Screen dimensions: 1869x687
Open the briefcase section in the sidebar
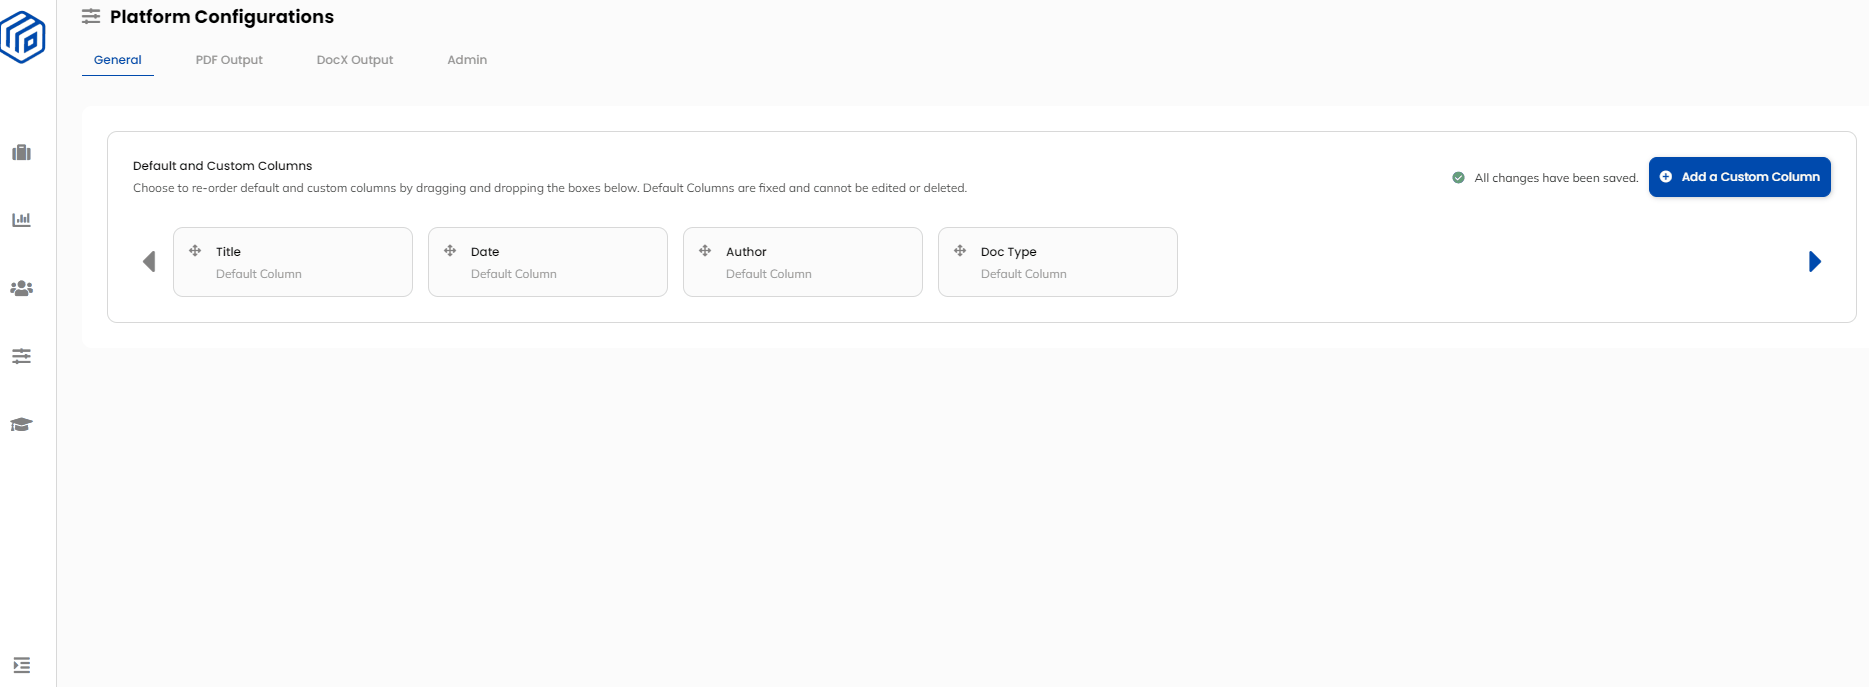21,152
